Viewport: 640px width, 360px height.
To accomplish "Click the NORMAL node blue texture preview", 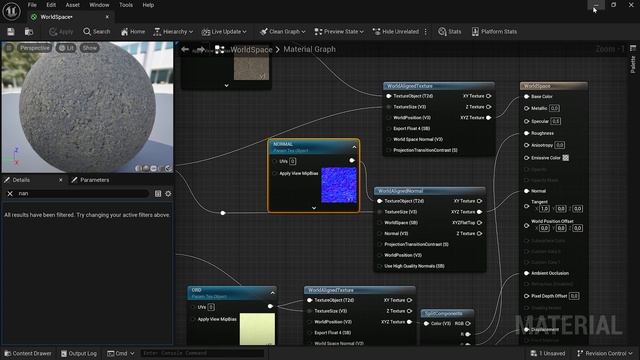I will click(339, 185).
